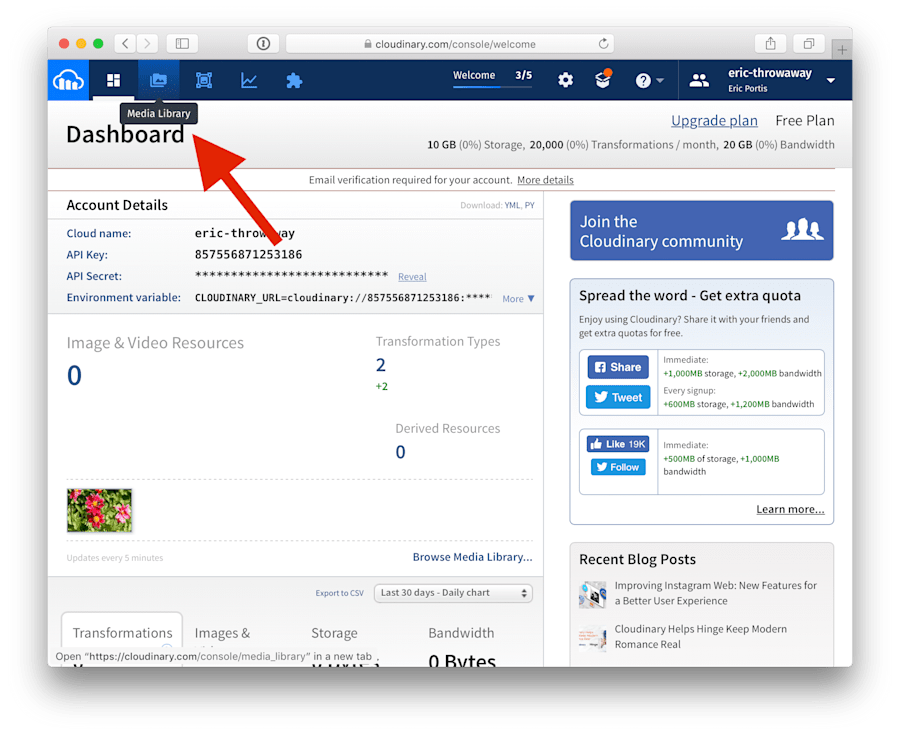900x735 pixels.
Task: Click the Dashboard grid icon
Action: [113, 80]
